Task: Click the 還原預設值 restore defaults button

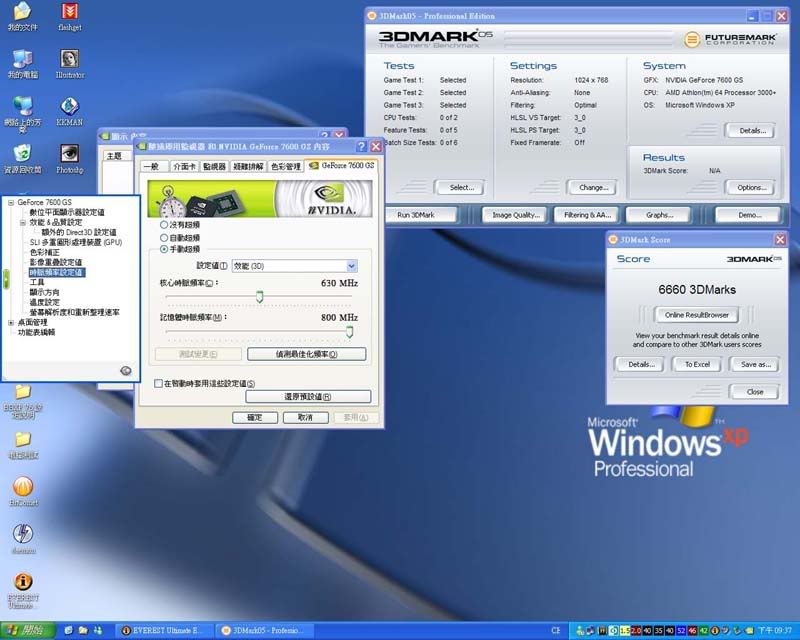Action: point(308,397)
